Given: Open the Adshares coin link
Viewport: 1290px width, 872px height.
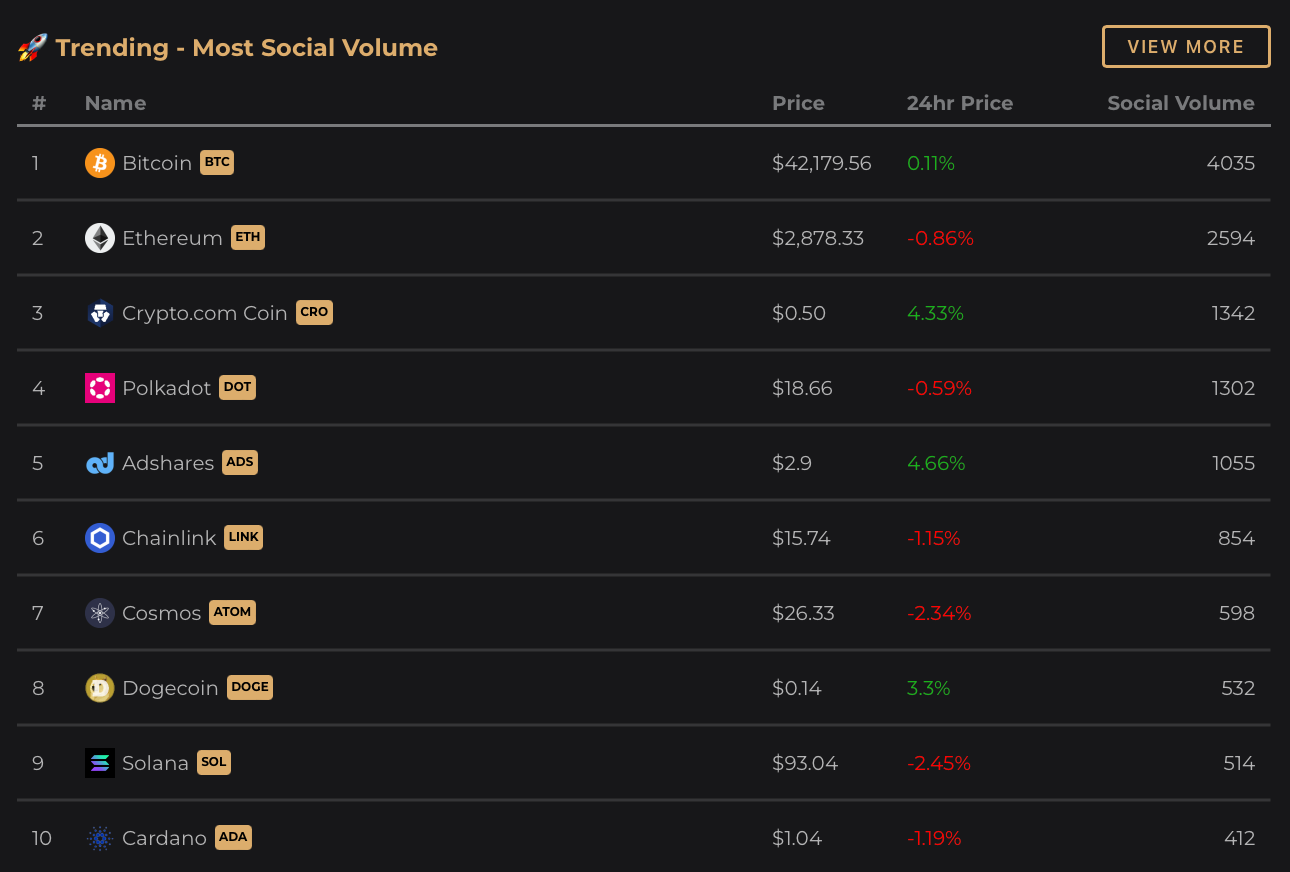Looking at the screenshot, I should (x=168, y=463).
